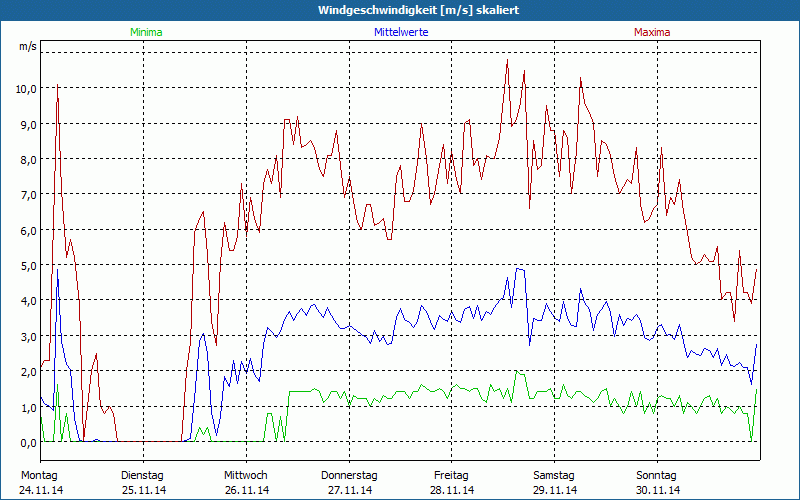Click the 7,0 y-axis value
The image size is (800, 500).
tap(29, 195)
